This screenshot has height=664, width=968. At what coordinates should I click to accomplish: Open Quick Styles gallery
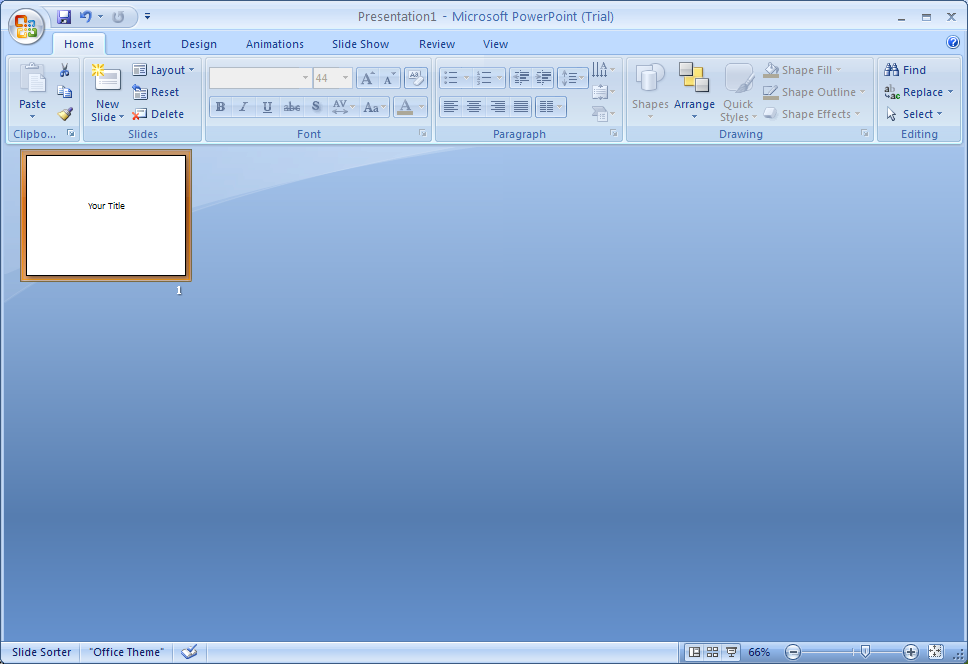pos(738,91)
